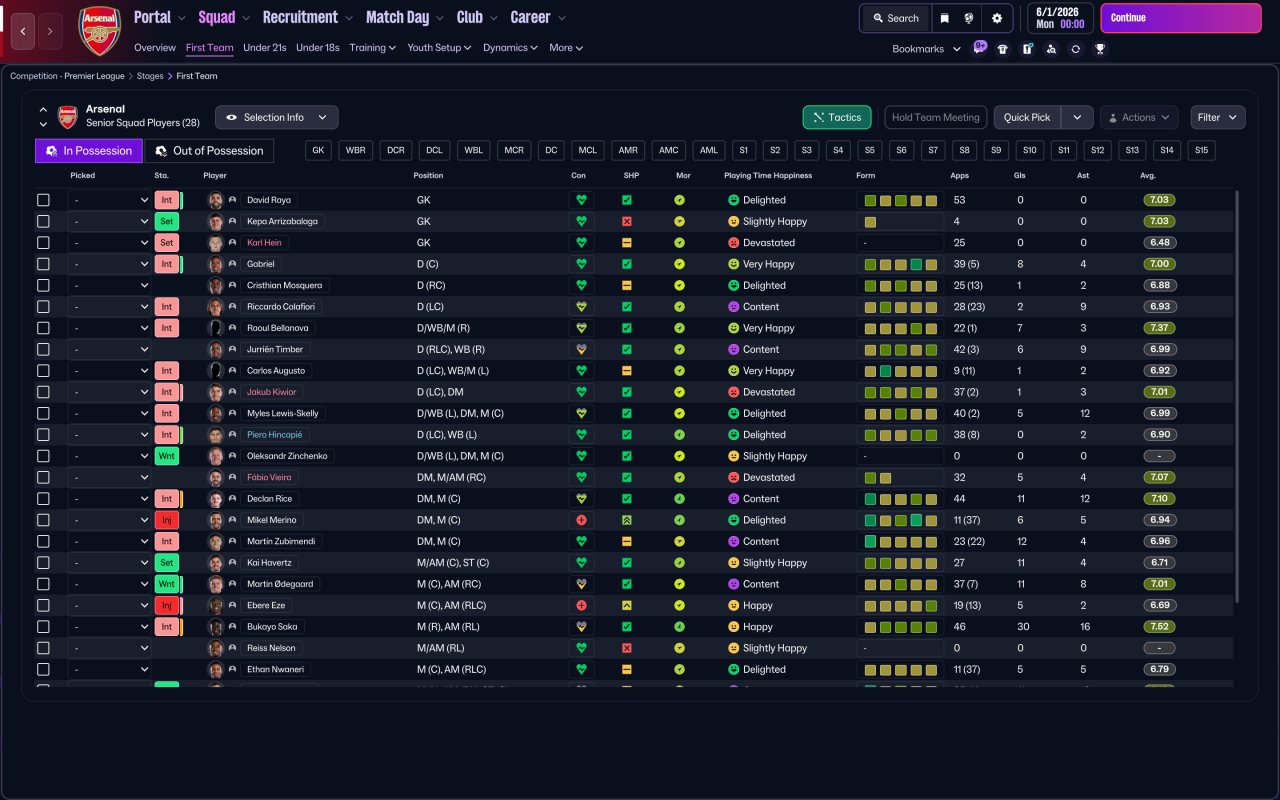Open the Under 18s tab

point(318,47)
